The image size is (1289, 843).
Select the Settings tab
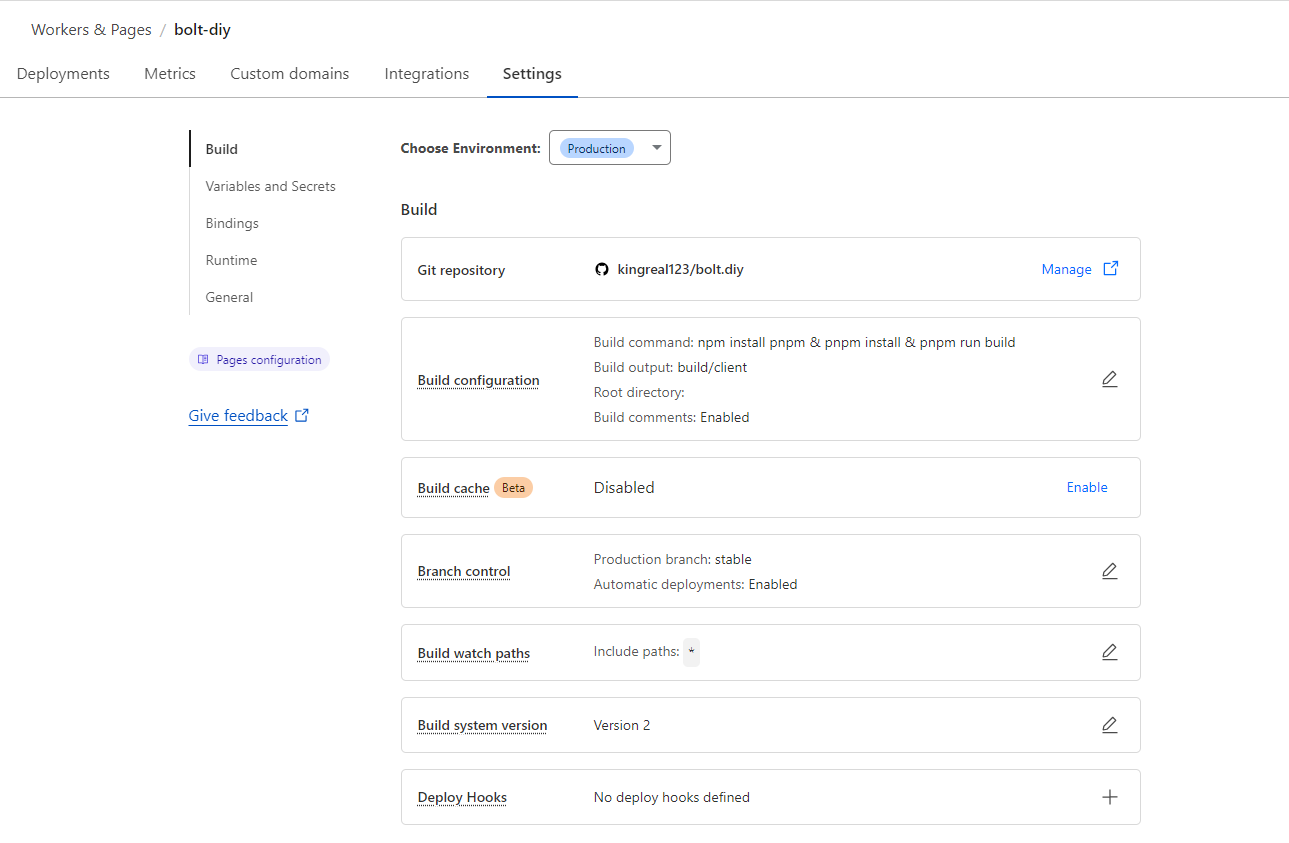532,74
